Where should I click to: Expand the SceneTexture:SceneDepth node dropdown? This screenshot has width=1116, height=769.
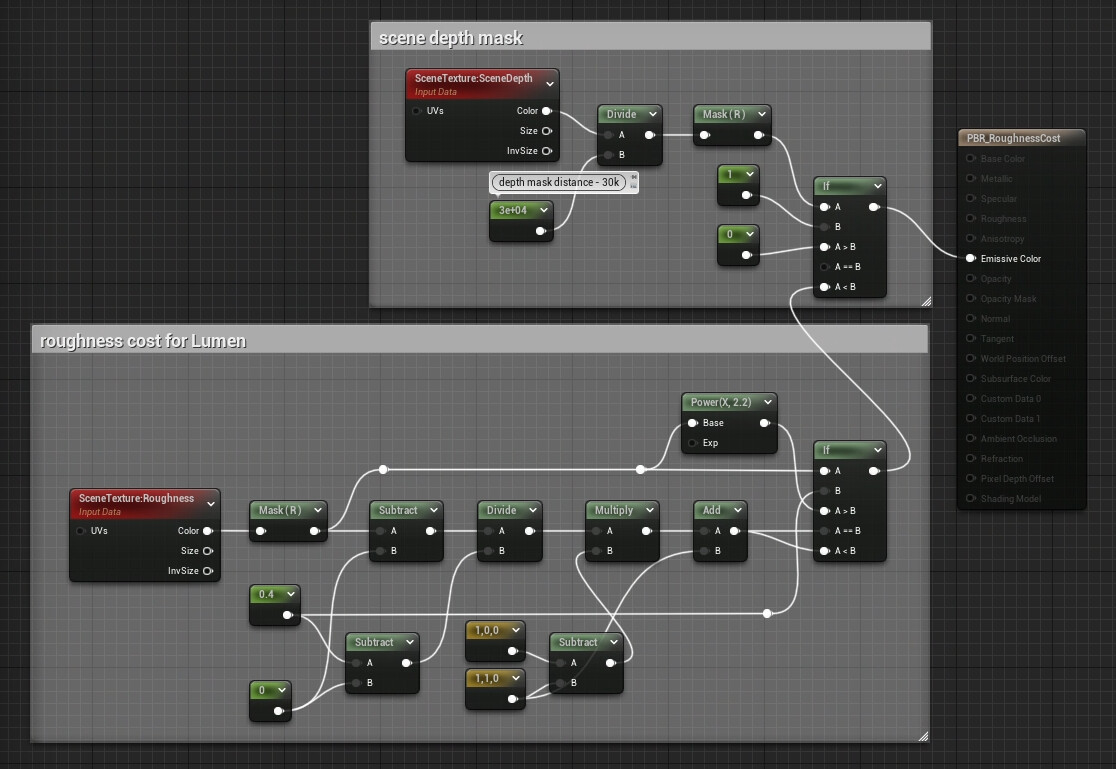[x=548, y=81]
